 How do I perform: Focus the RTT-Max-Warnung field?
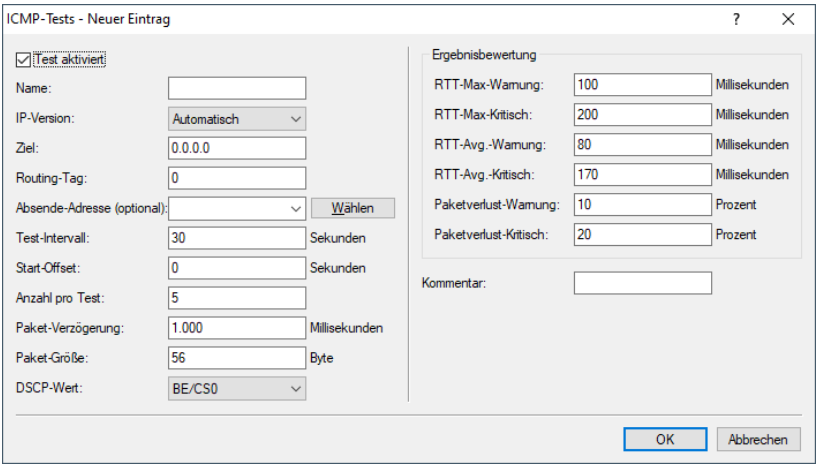click(x=642, y=84)
